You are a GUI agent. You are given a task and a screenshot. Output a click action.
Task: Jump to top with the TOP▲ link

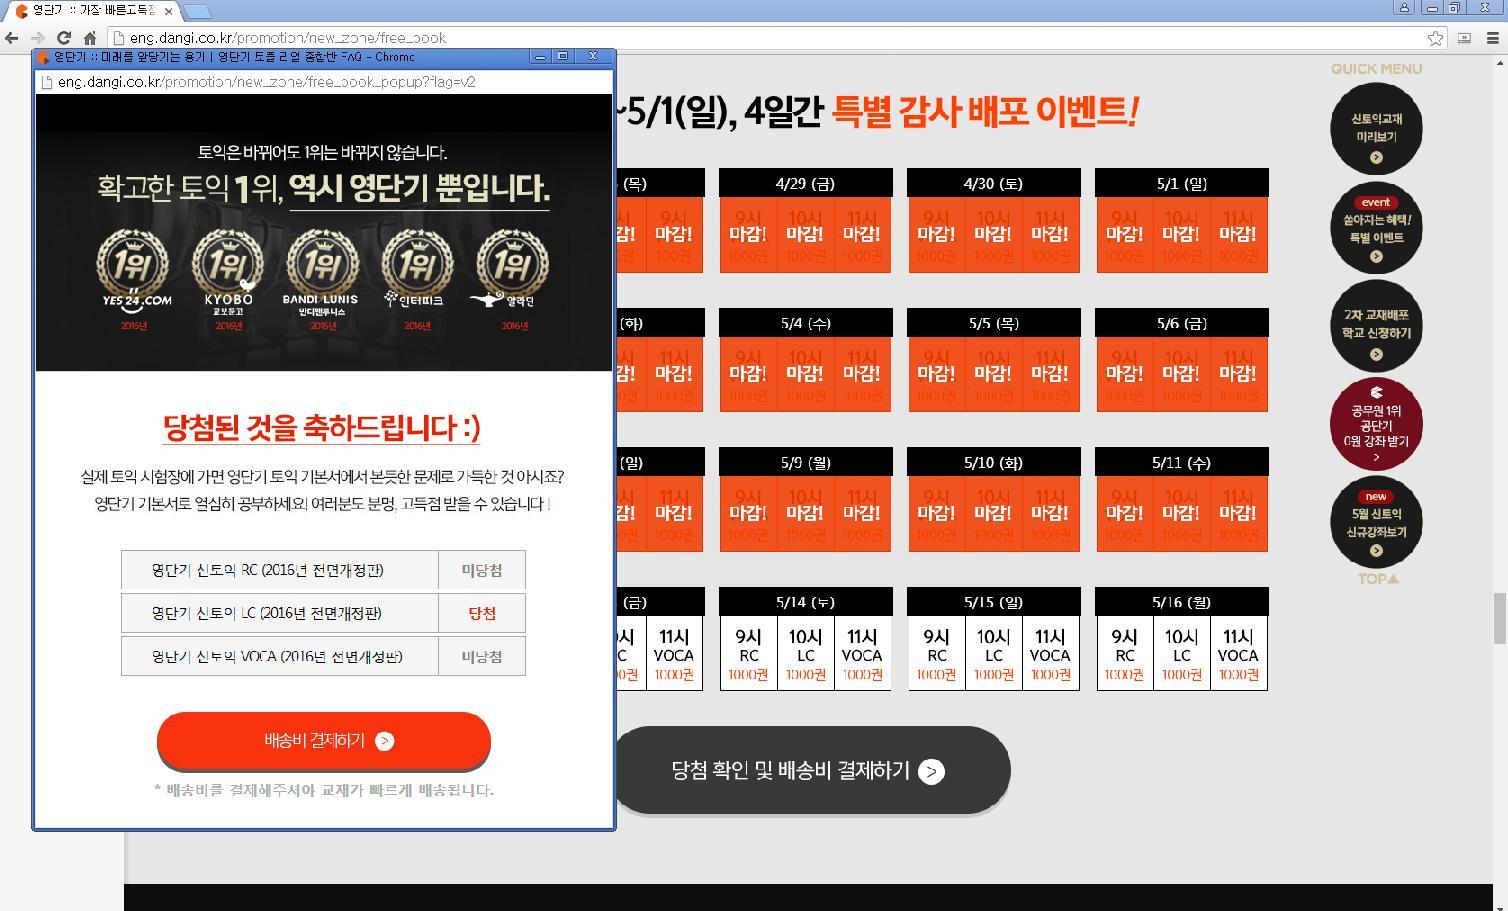(1377, 579)
